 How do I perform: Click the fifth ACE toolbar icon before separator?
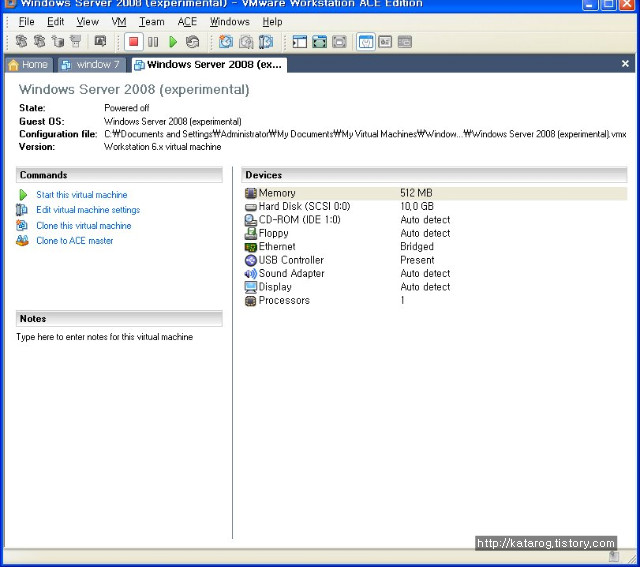pyautogui.click(x=100, y=41)
